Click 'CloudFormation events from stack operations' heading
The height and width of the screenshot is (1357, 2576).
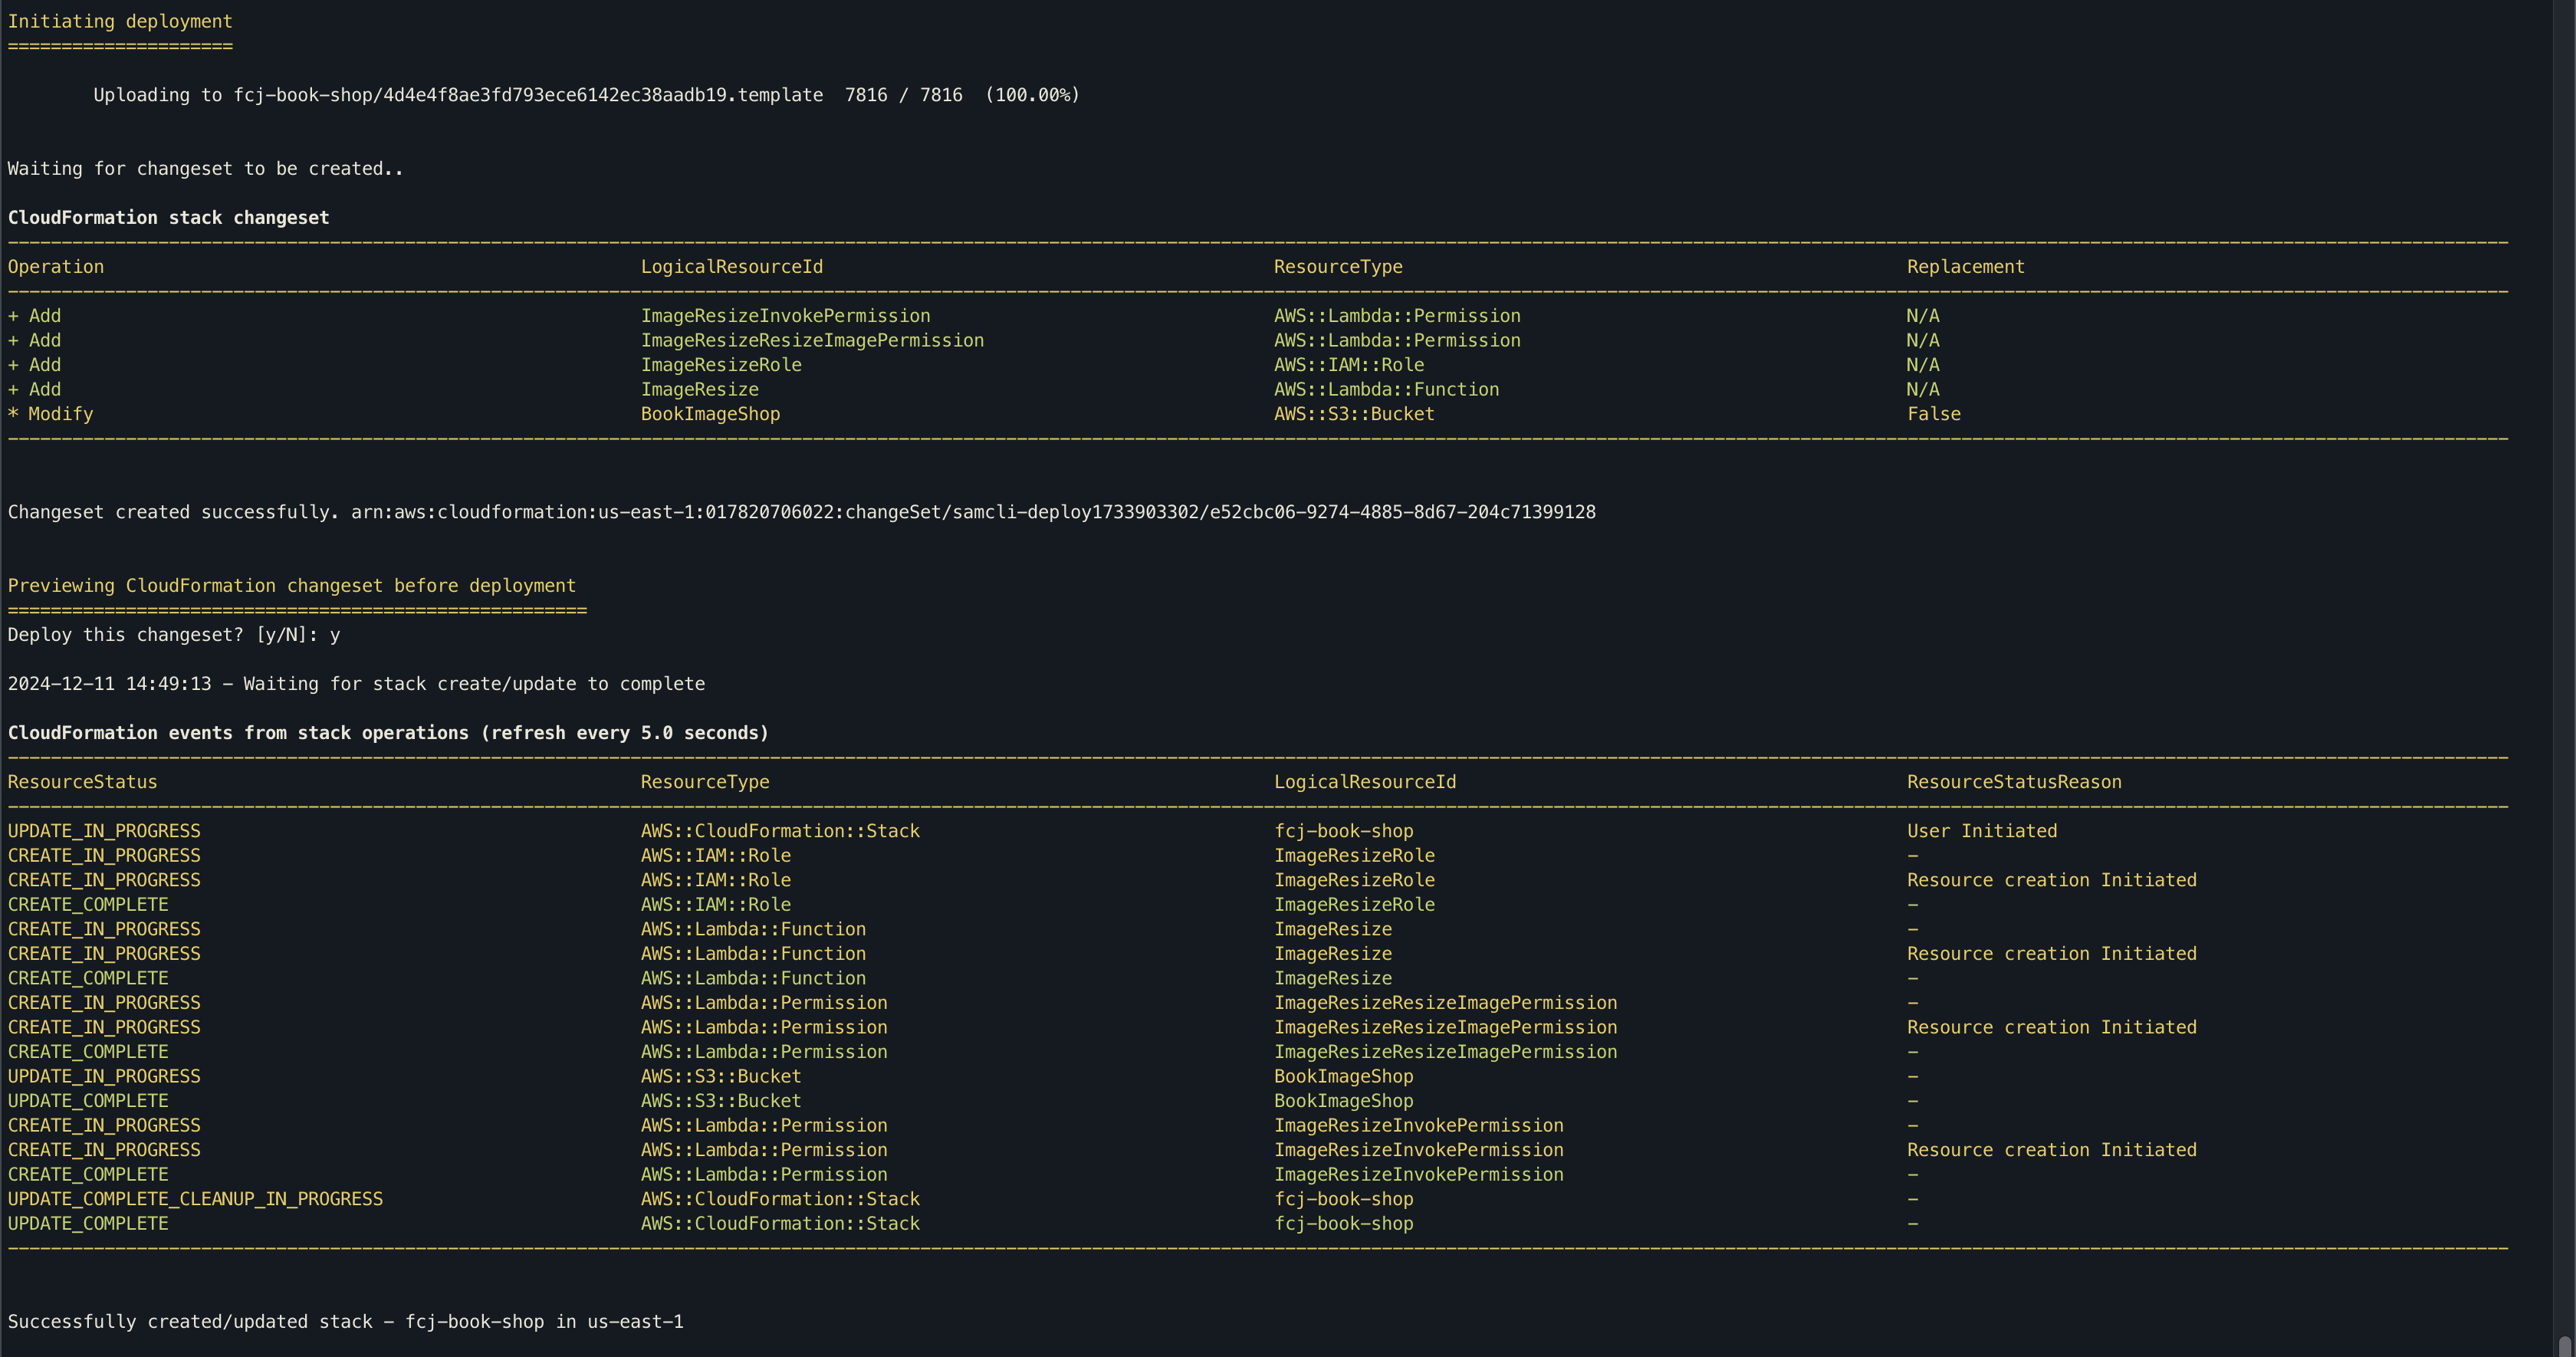[388, 733]
